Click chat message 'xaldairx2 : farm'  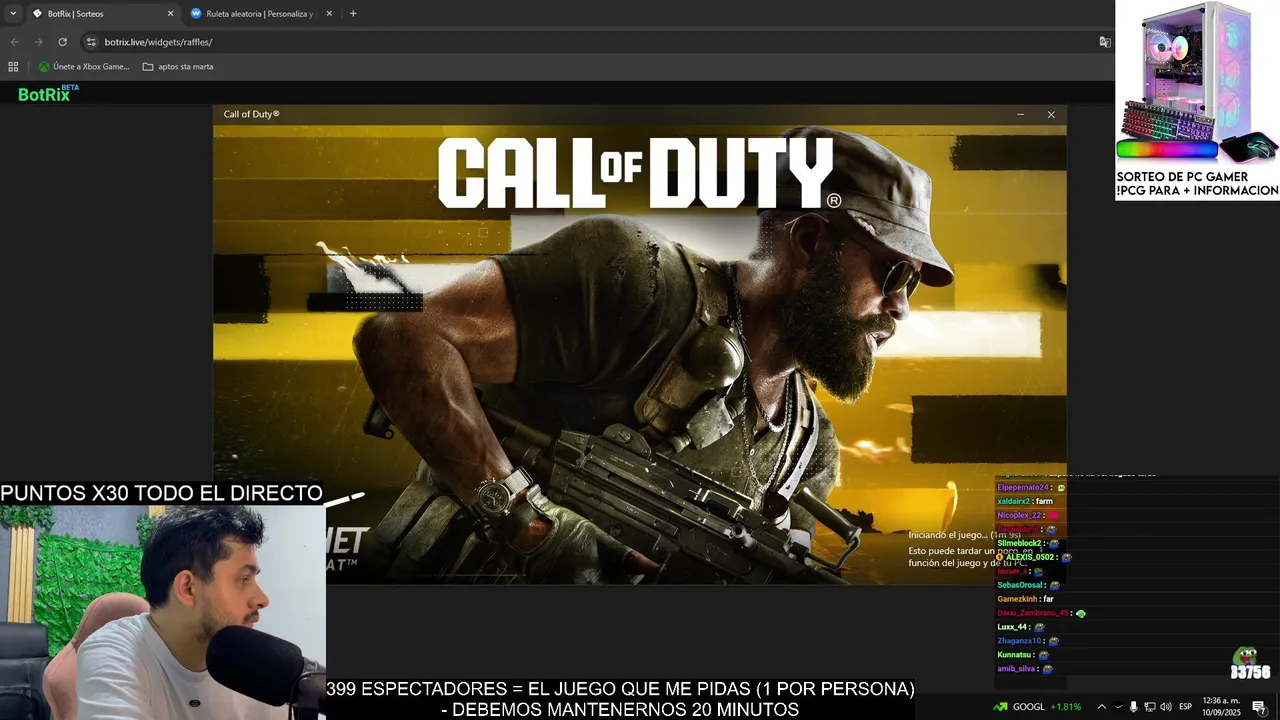coord(1025,501)
